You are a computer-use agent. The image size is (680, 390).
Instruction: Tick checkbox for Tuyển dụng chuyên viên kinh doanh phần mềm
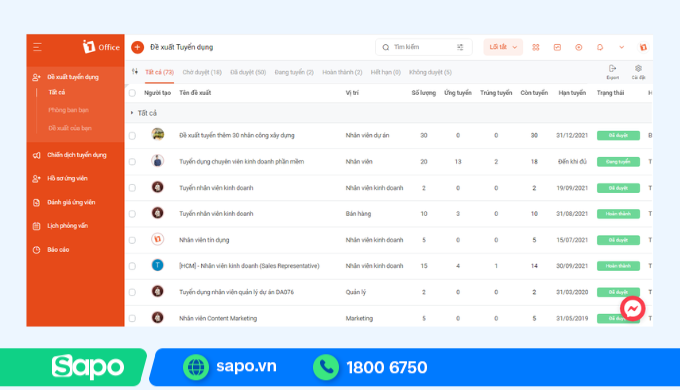pos(132,161)
